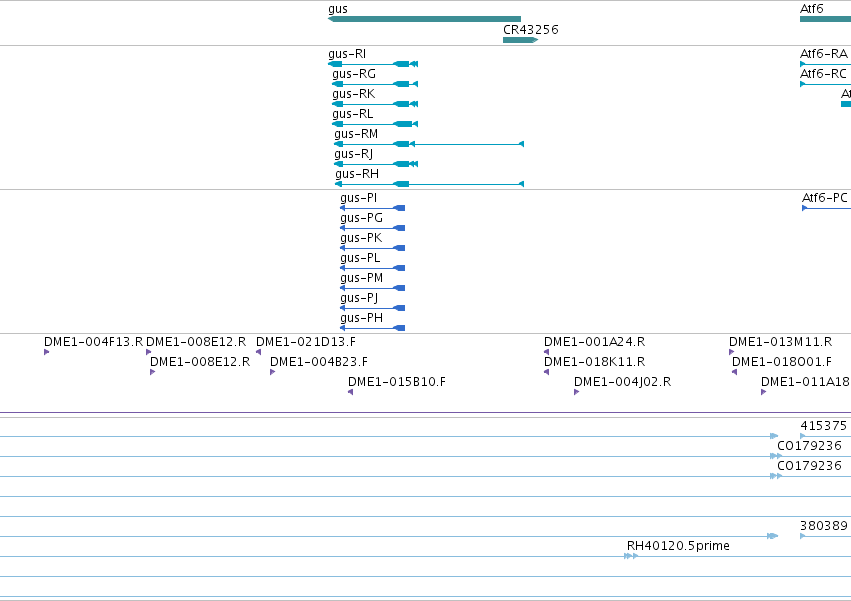Choose the DME1-004J02.R marker
Viewport: 851px width, 601px height.
point(576,393)
